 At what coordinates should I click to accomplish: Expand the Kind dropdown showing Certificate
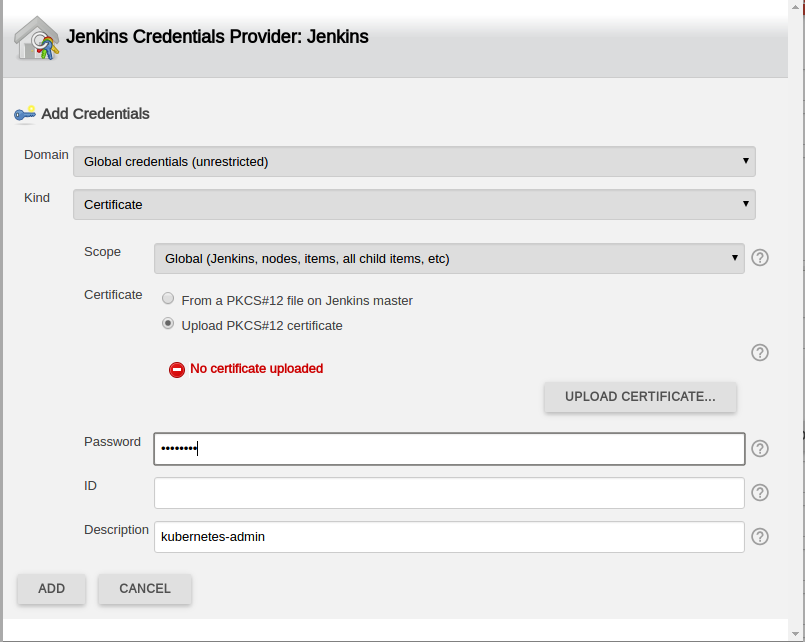414,204
